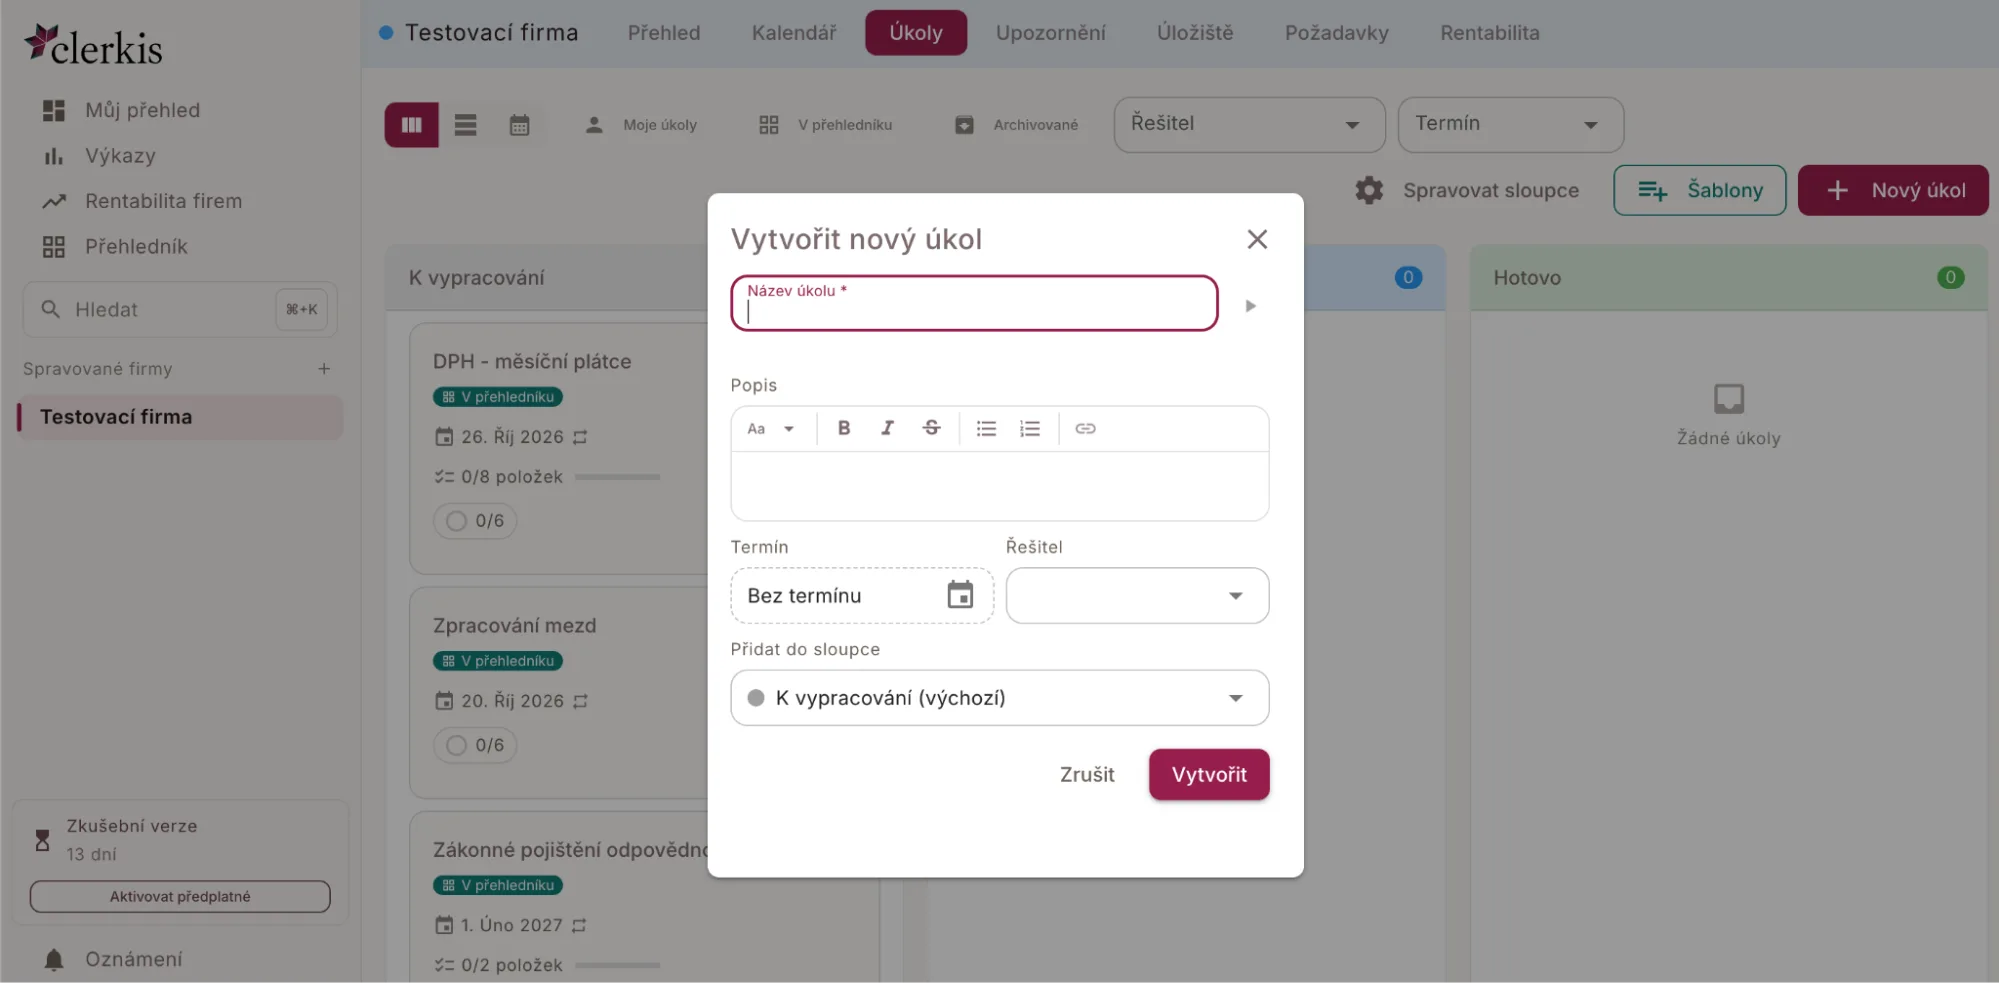Insert numbered list in description
The height and width of the screenshot is (983, 1999).
point(1030,428)
